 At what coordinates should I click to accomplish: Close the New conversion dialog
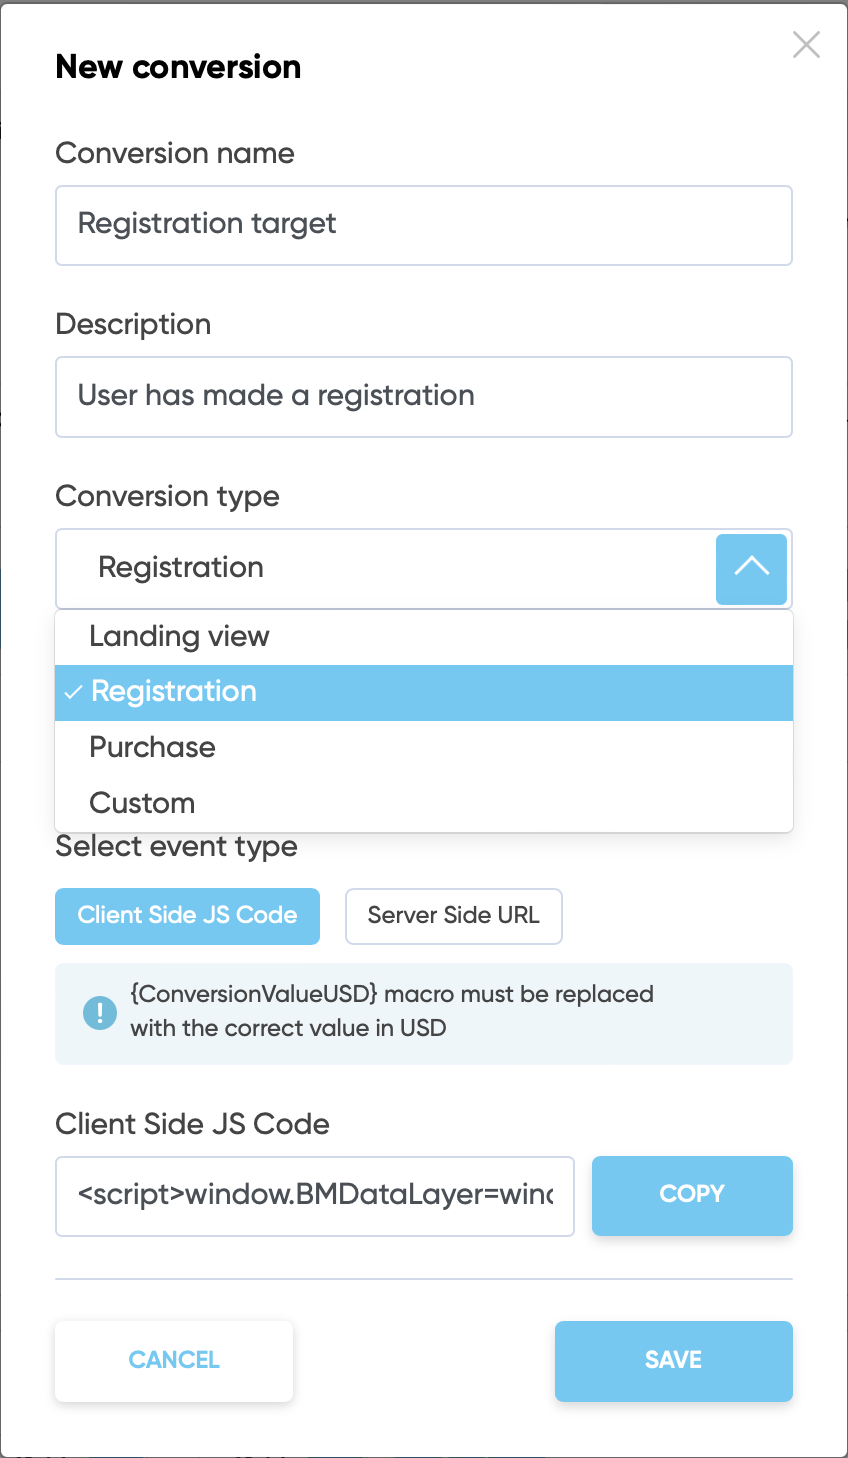click(x=806, y=45)
